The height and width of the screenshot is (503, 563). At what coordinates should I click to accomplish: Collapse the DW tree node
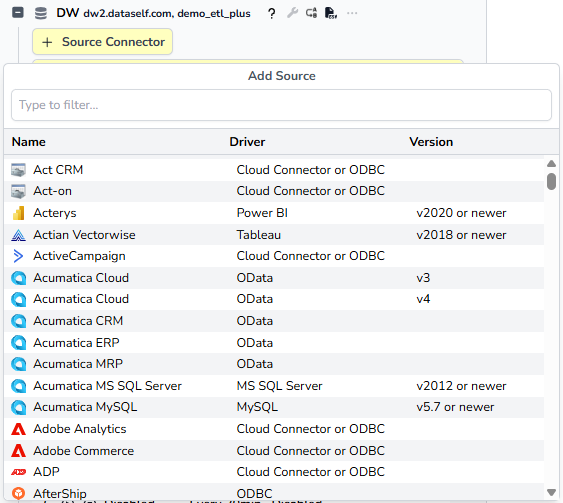18,13
